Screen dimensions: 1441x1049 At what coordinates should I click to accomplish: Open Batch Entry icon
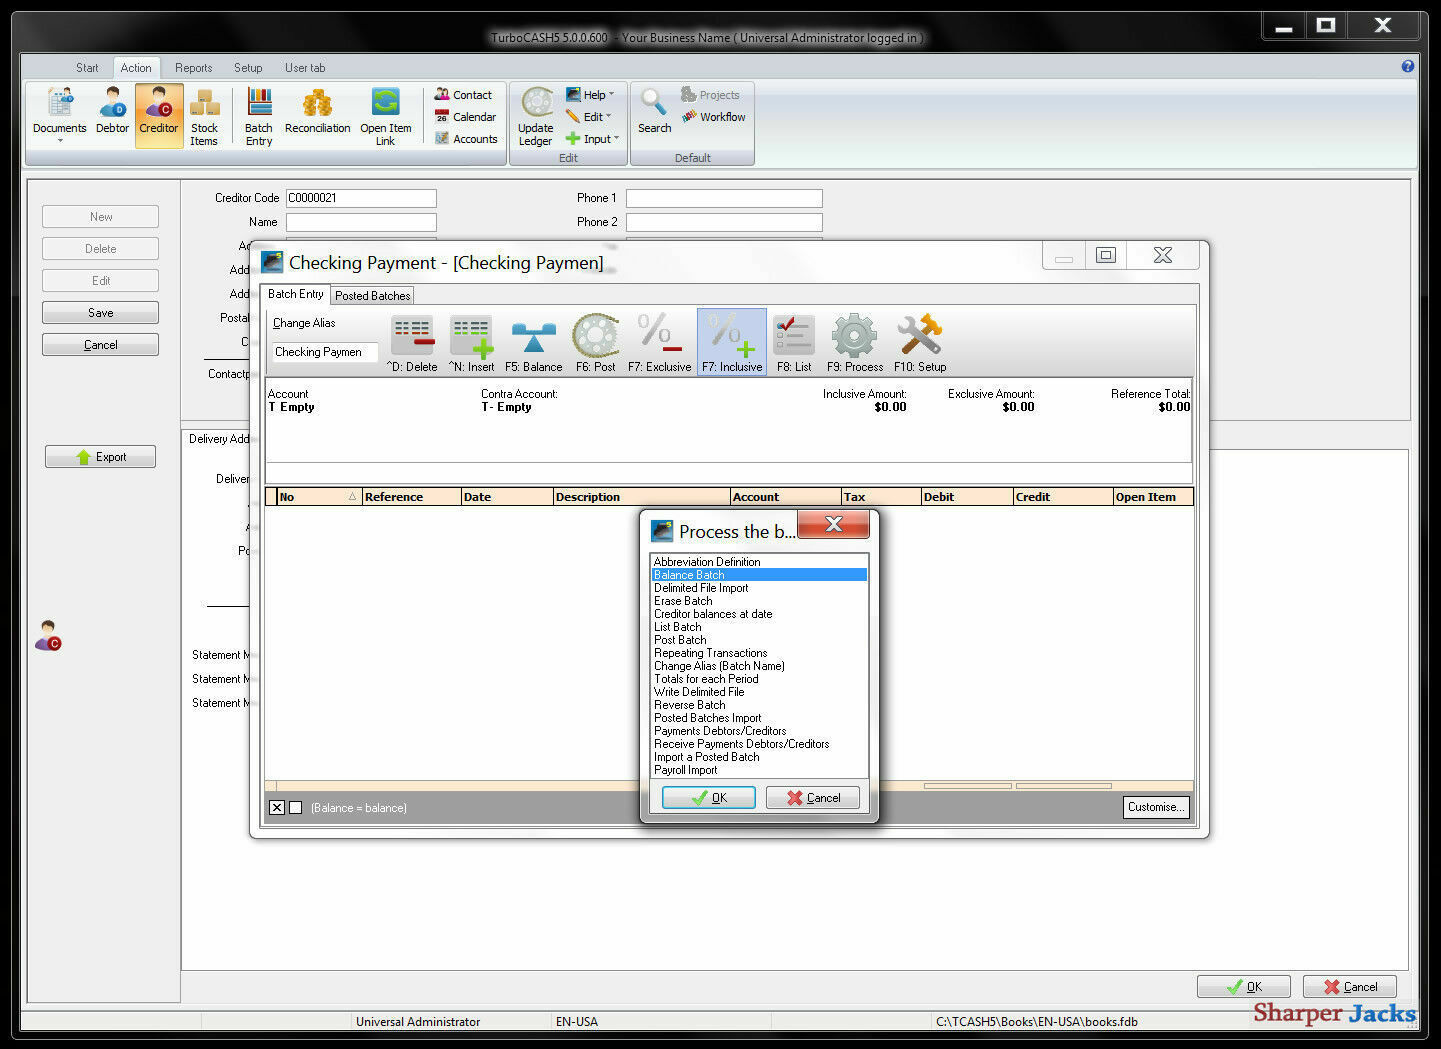click(x=259, y=117)
